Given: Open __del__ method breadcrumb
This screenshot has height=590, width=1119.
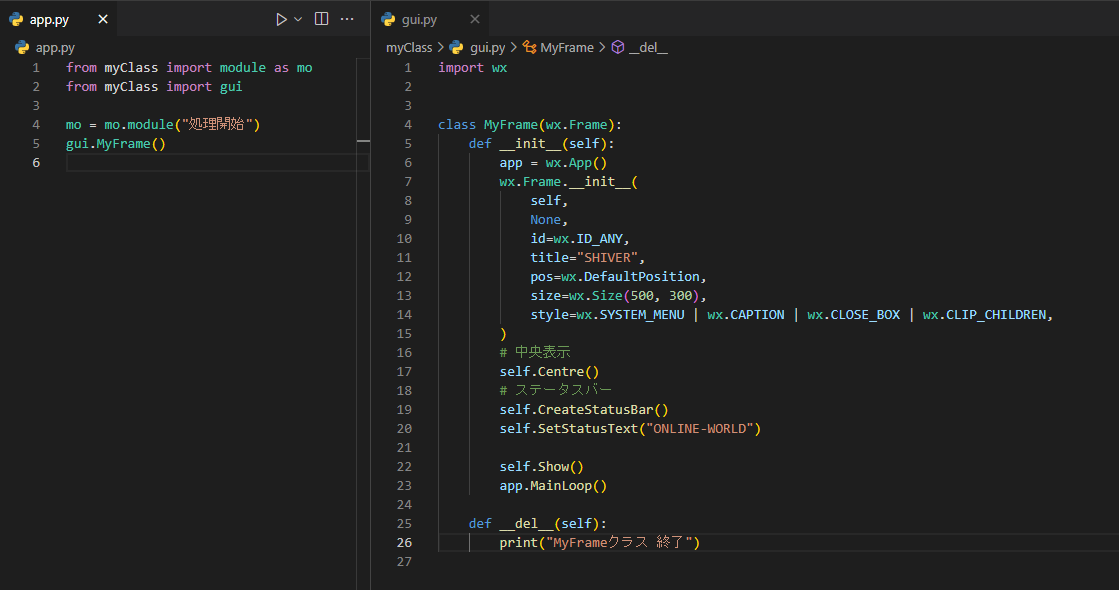Looking at the screenshot, I should pos(648,48).
